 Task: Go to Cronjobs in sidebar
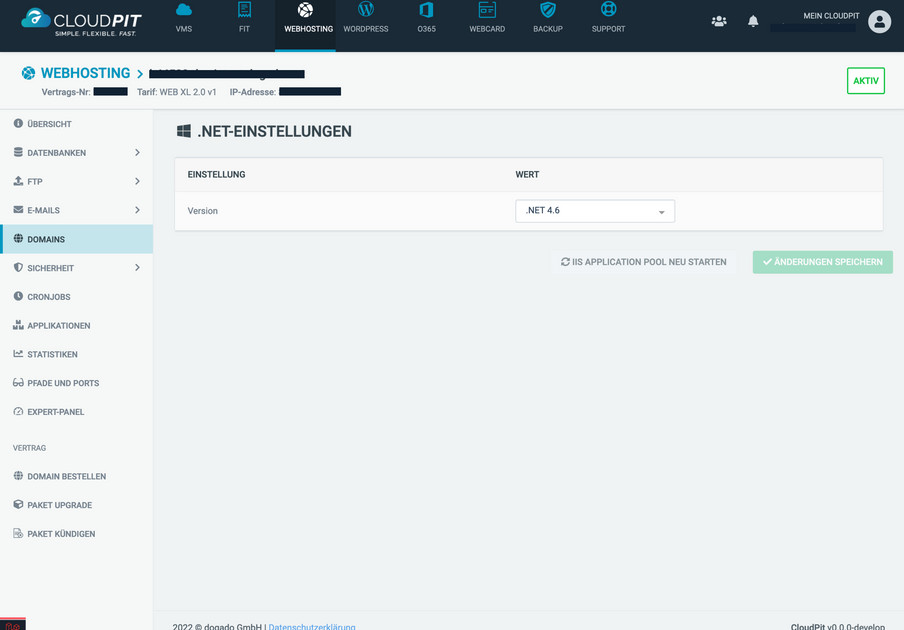pos(48,297)
